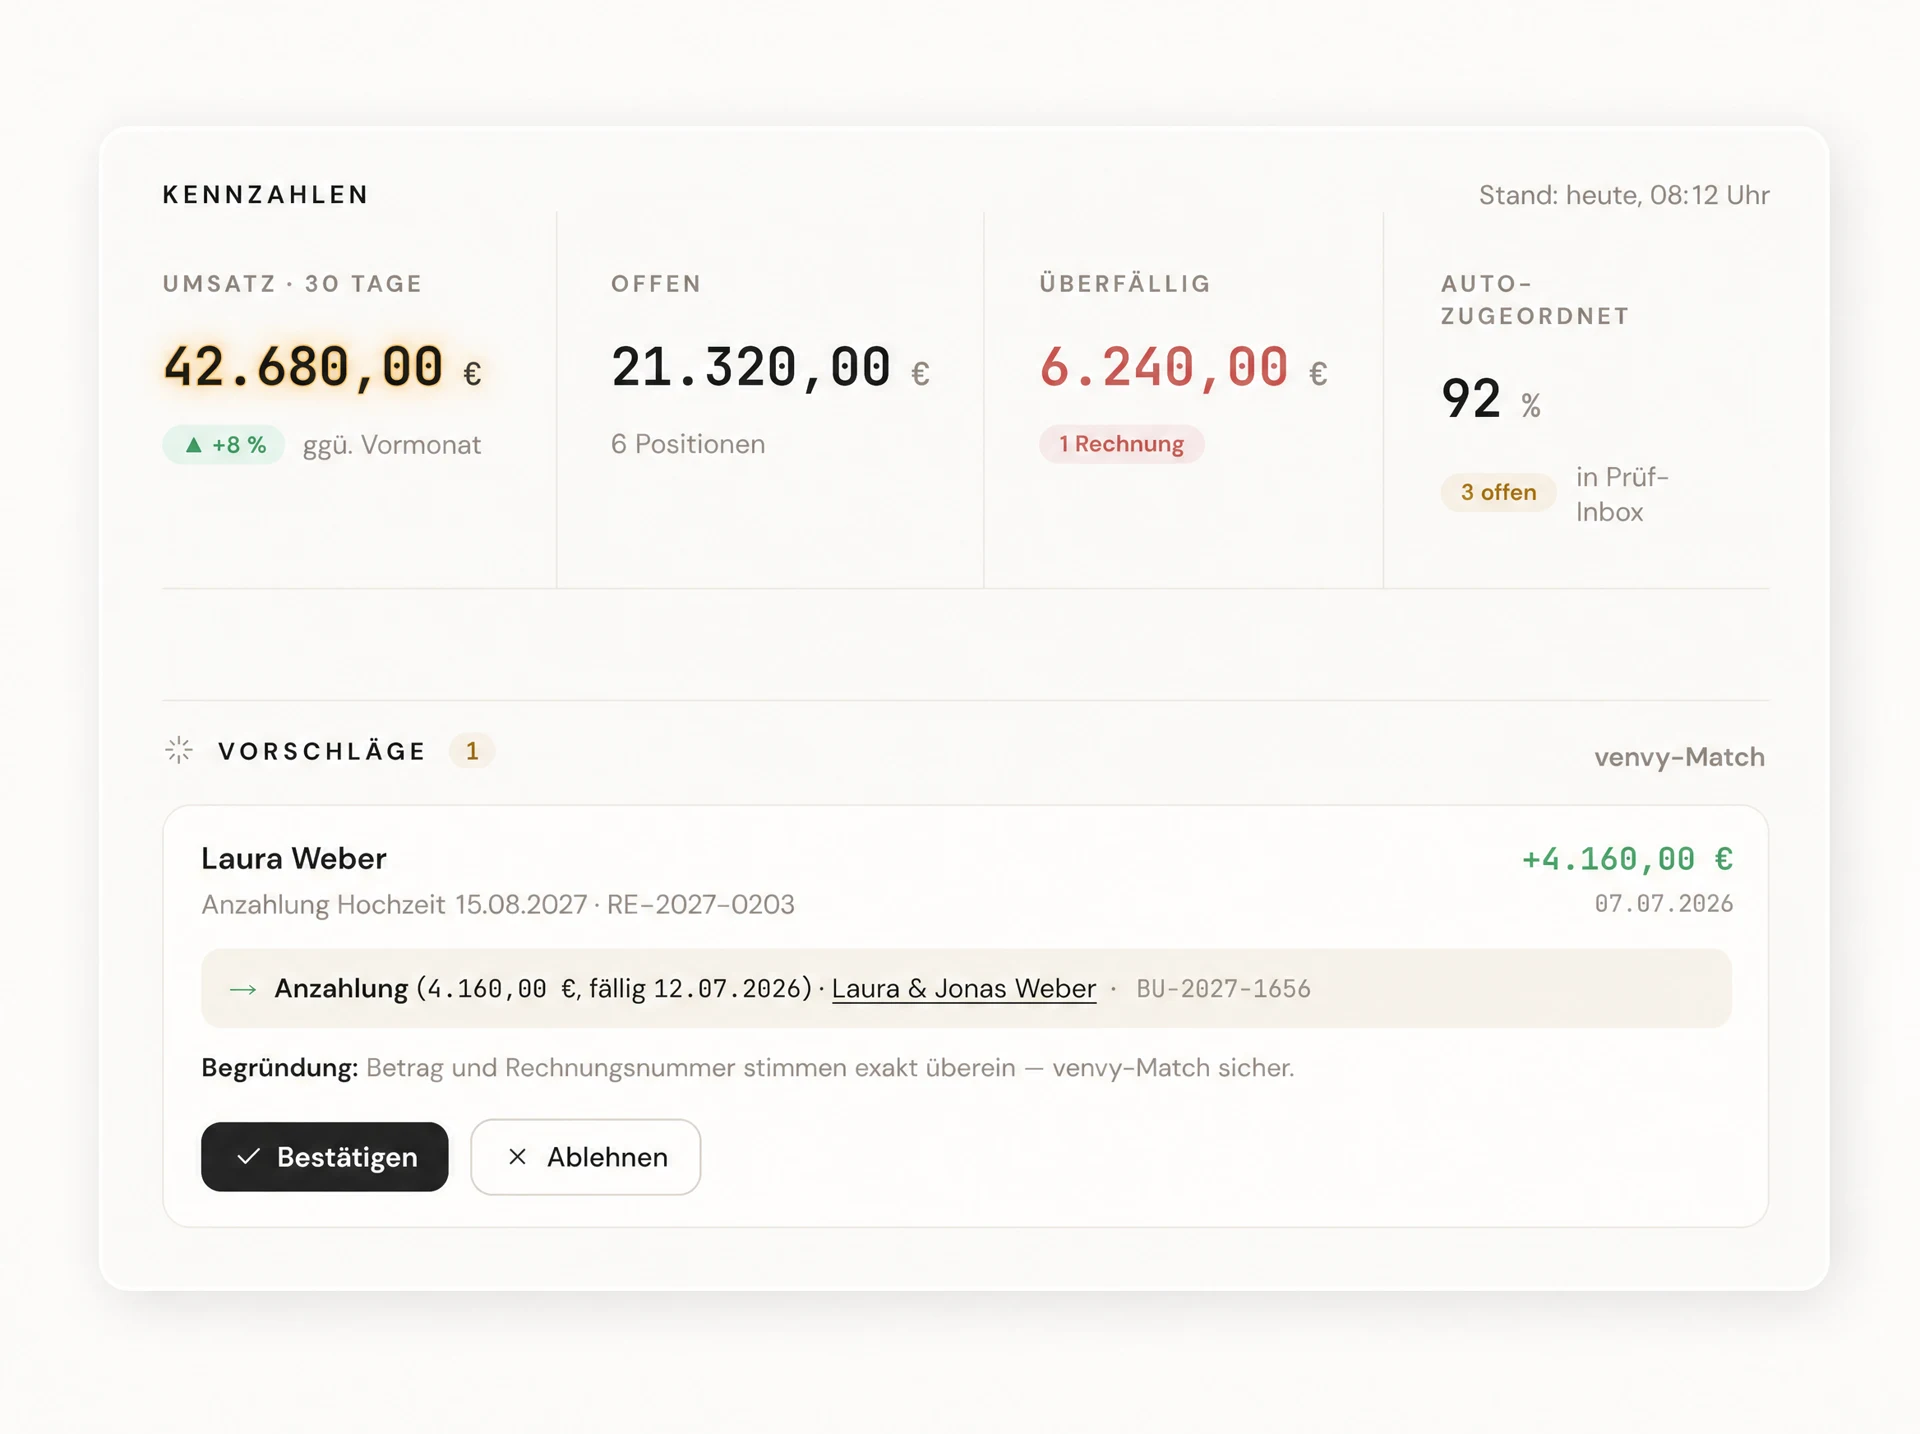Viewport: 1920px width, 1434px height.
Task: Click the Vorschläge sparkle icon
Action: (179, 750)
